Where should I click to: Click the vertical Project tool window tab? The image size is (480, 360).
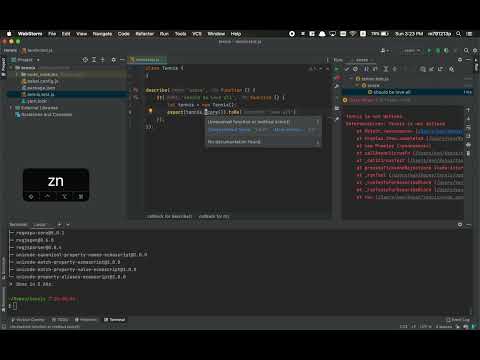click(x=4, y=67)
